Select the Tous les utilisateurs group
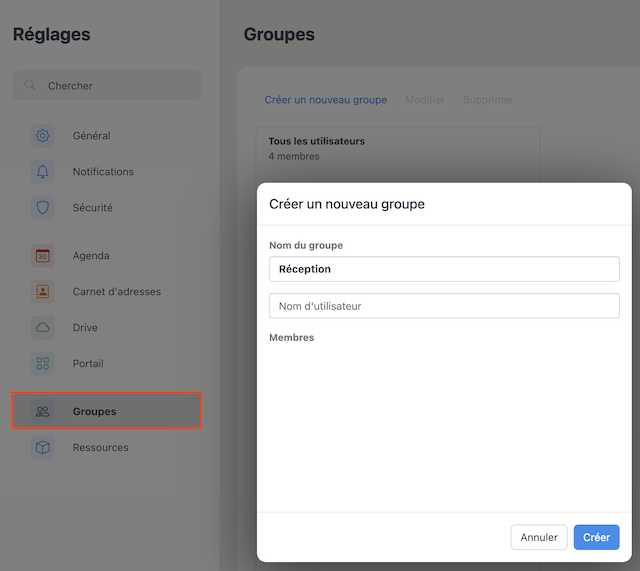The width and height of the screenshot is (640, 571). (398, 149)
